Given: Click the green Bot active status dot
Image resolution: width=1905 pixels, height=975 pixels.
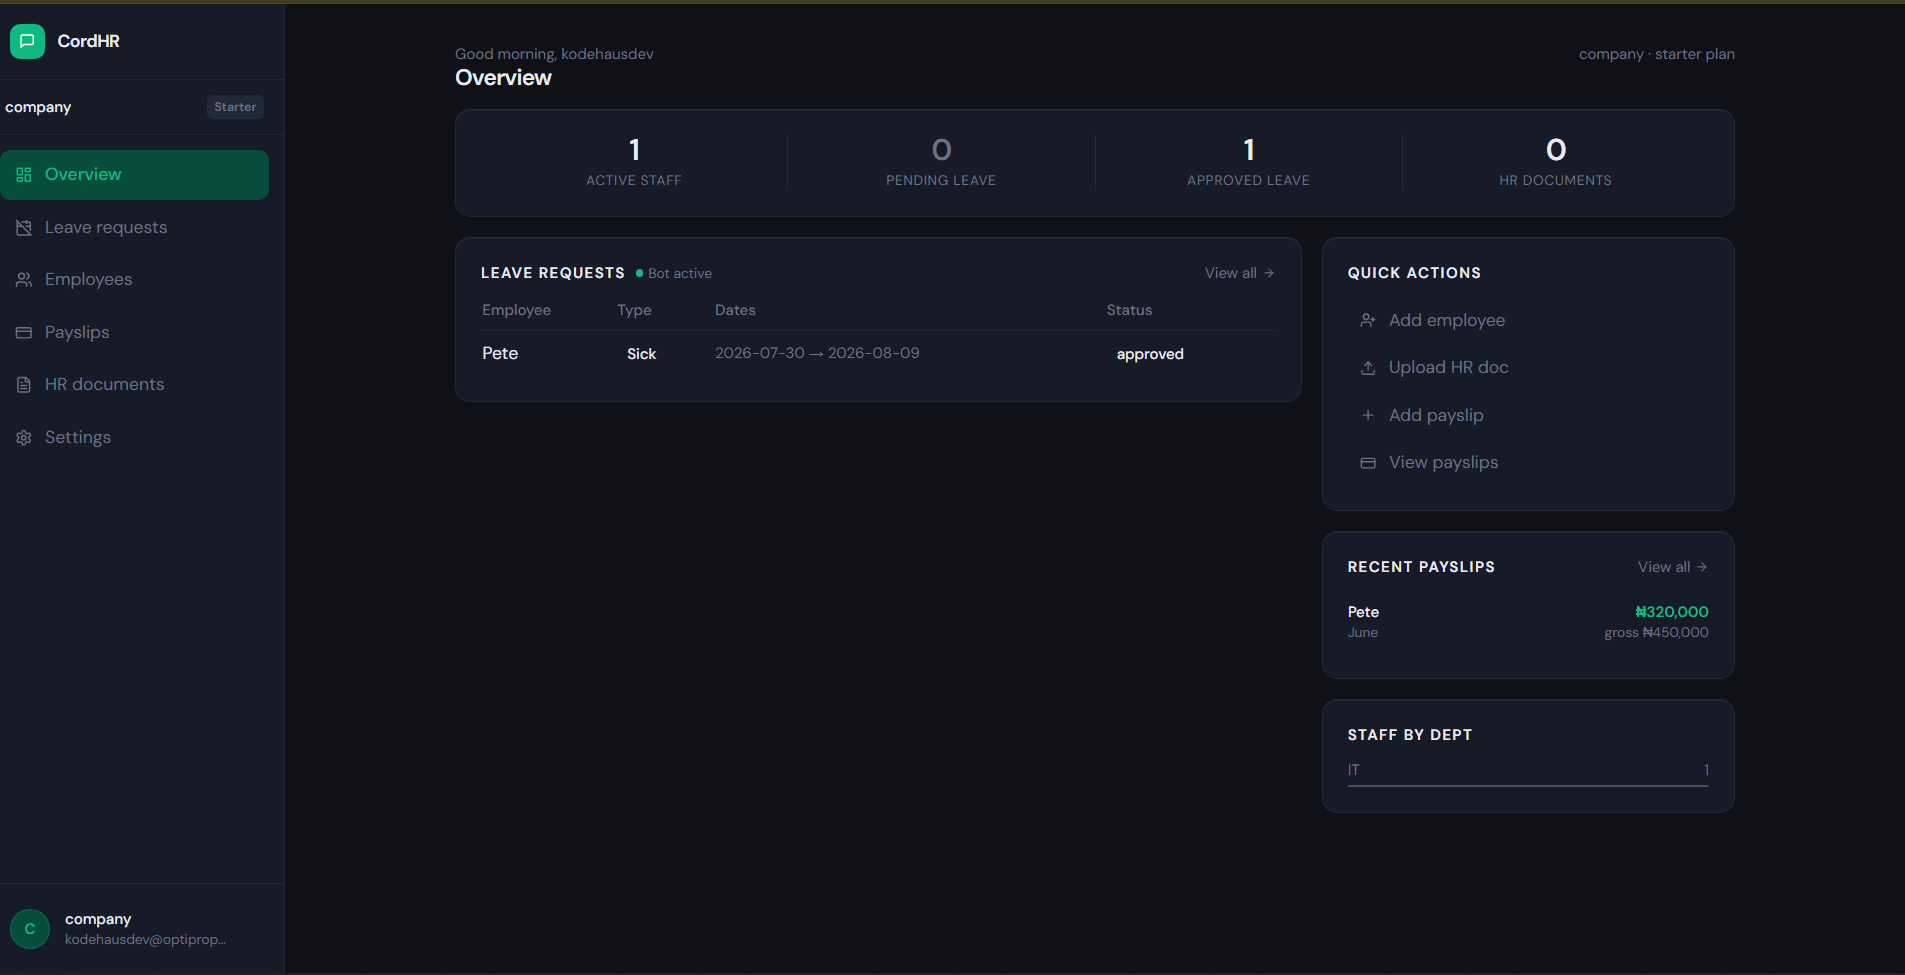Looking at the screenshot, I should tap(639, 273).
